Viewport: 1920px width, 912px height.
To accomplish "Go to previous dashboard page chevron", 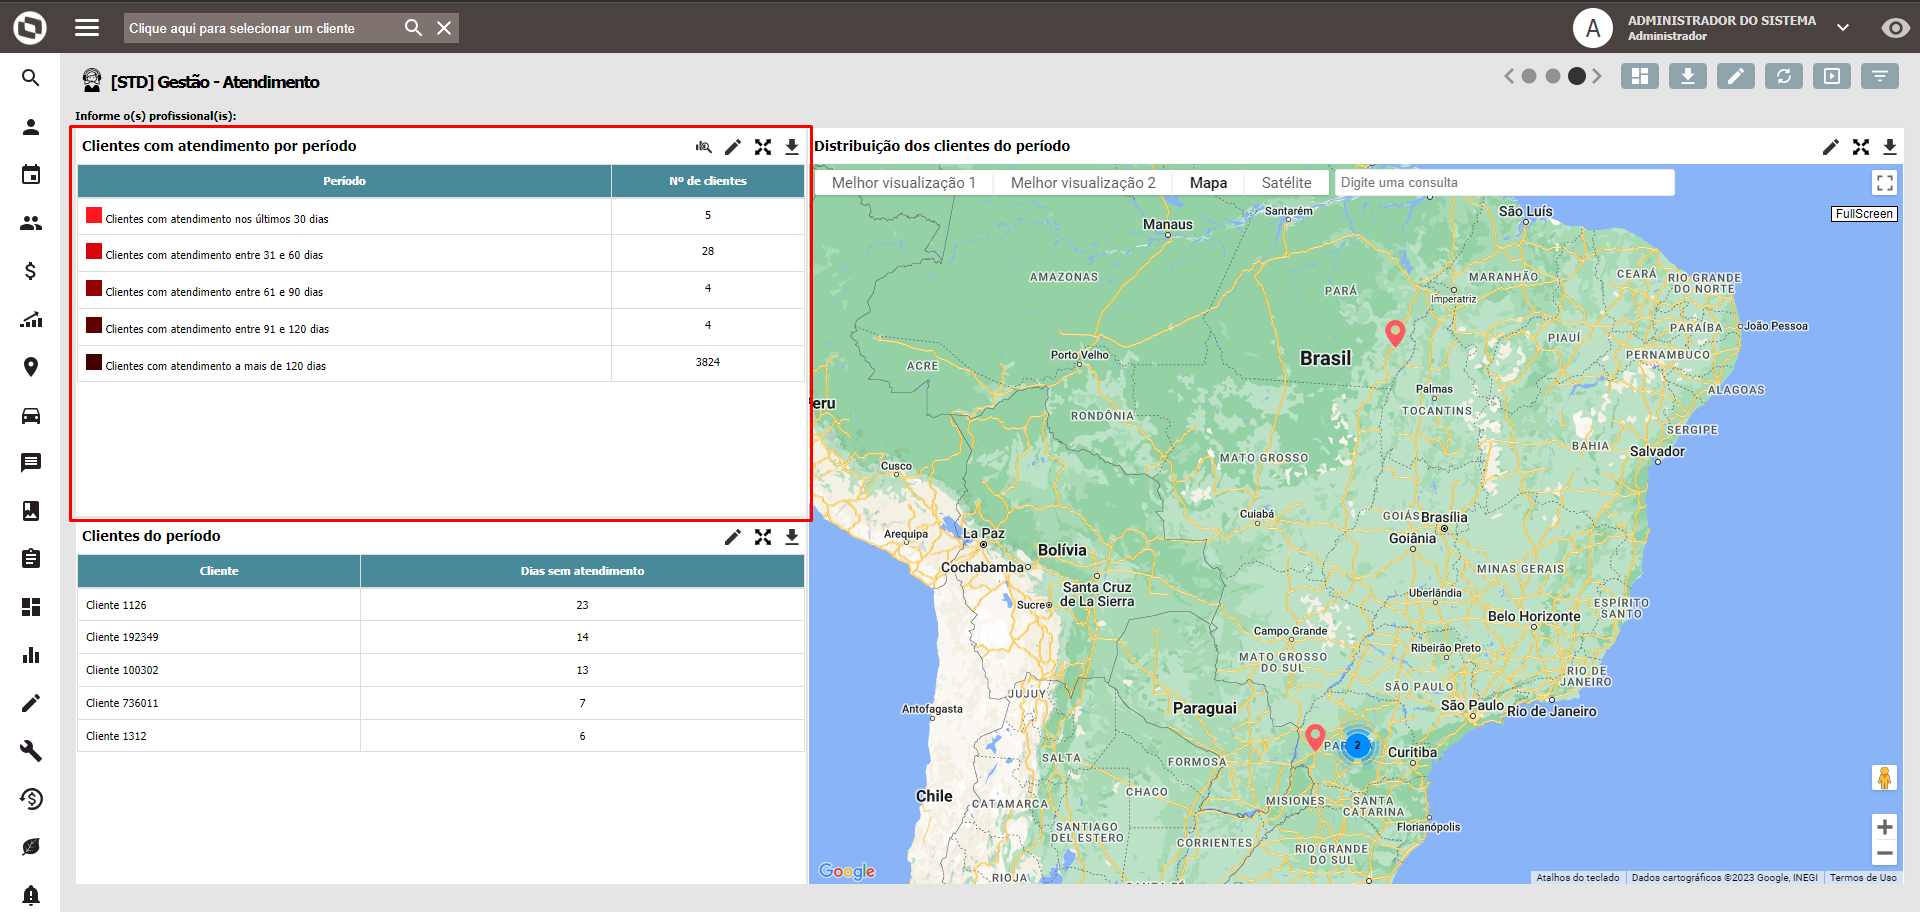I will [x=1509, y=76].
